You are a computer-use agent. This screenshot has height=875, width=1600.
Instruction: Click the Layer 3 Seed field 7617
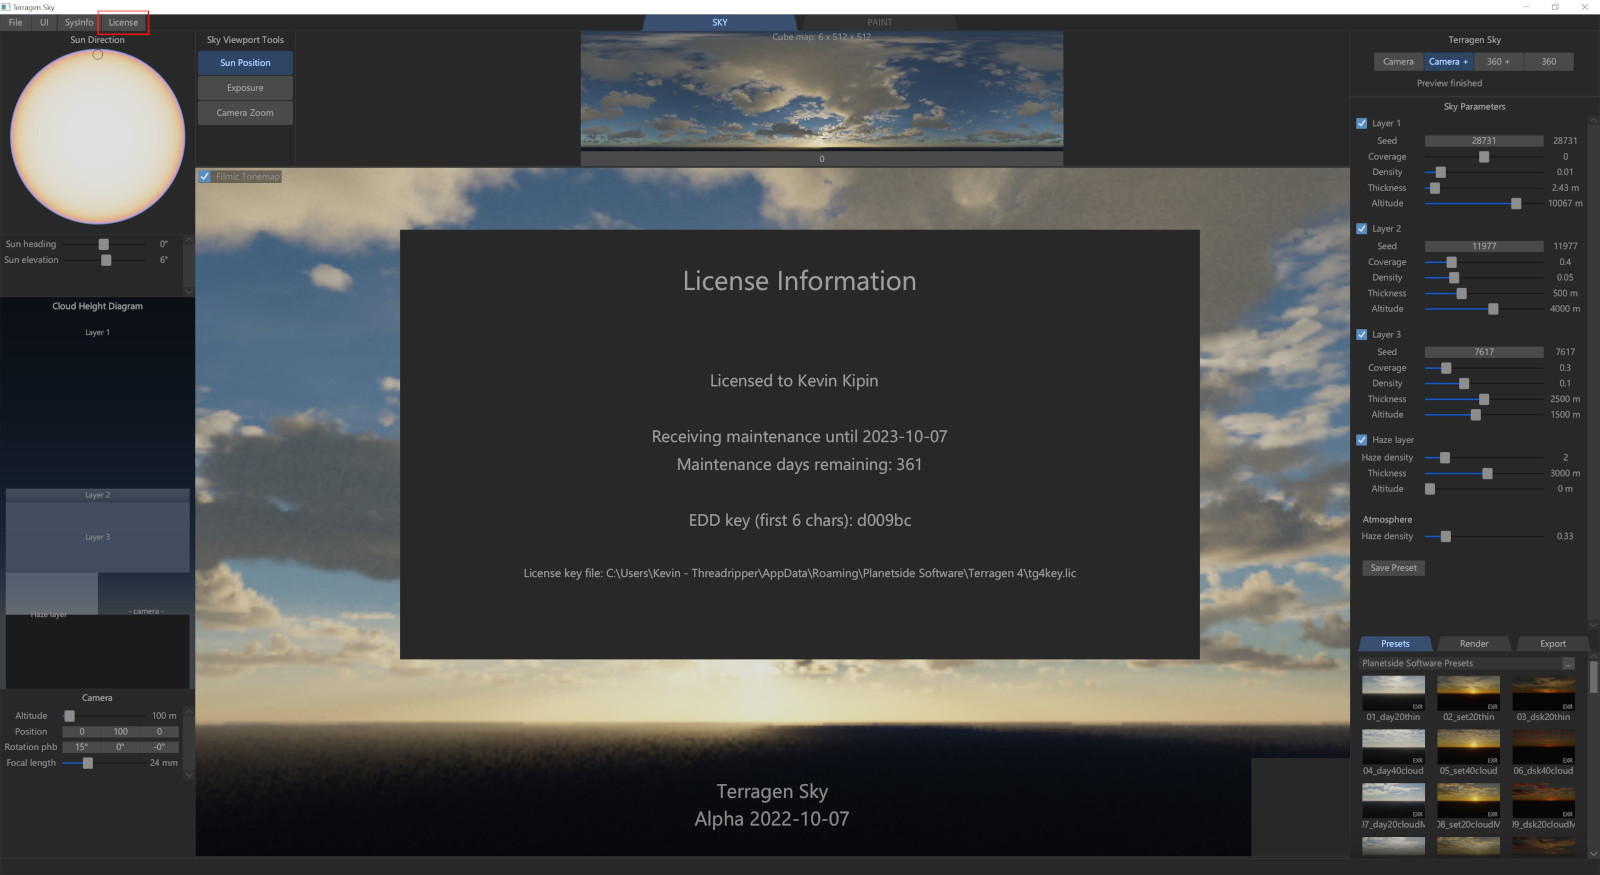[x=1484, y=352]
